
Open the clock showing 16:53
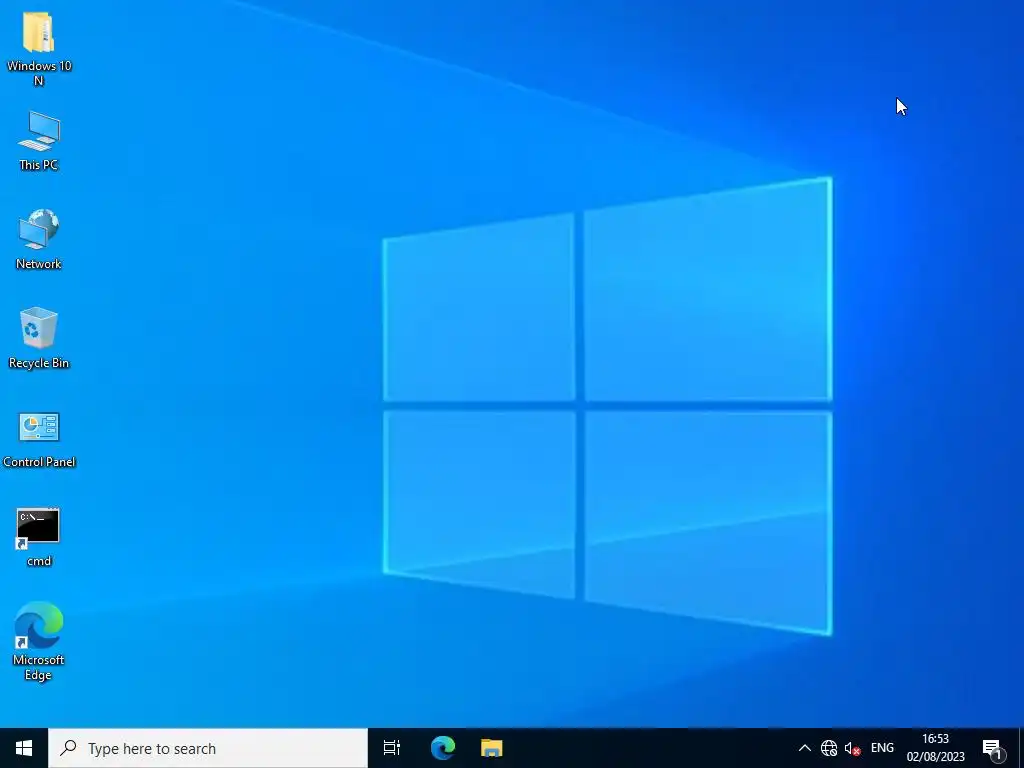[x=935, y=748]
